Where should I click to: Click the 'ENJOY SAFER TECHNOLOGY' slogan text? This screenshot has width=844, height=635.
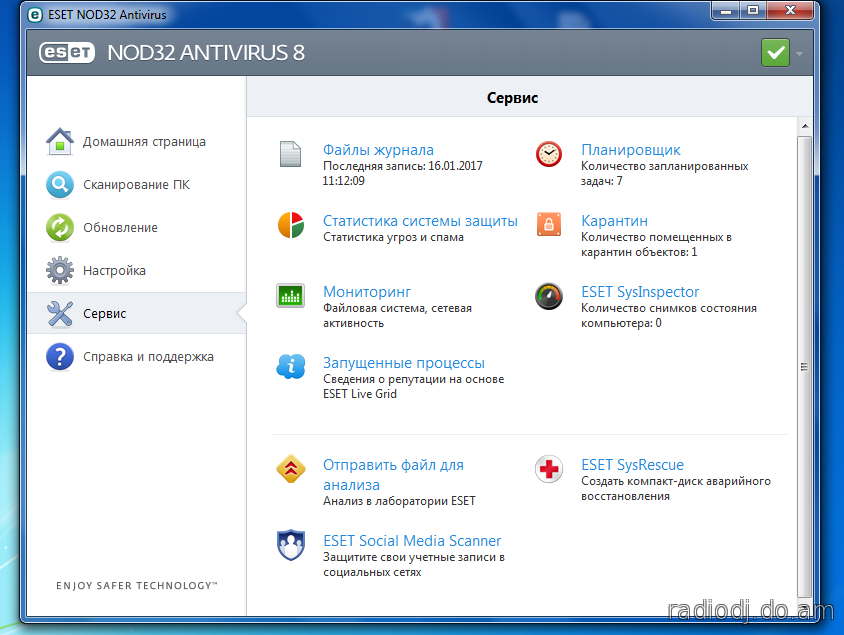pos(137,585)
